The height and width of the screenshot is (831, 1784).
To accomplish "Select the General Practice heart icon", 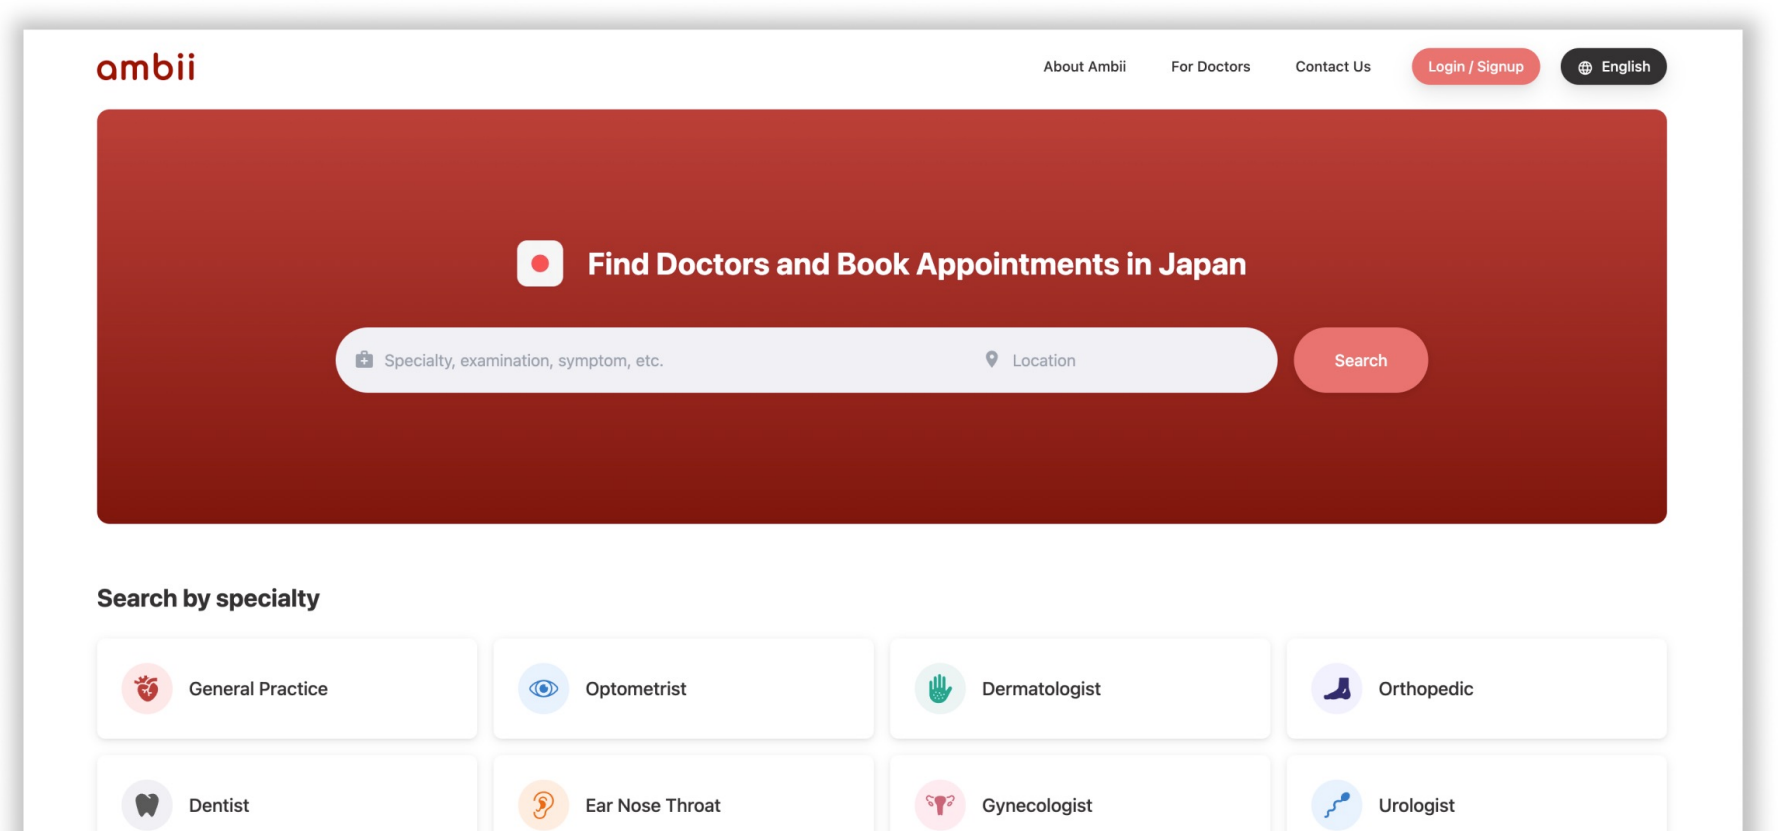I will pos(147,689).
